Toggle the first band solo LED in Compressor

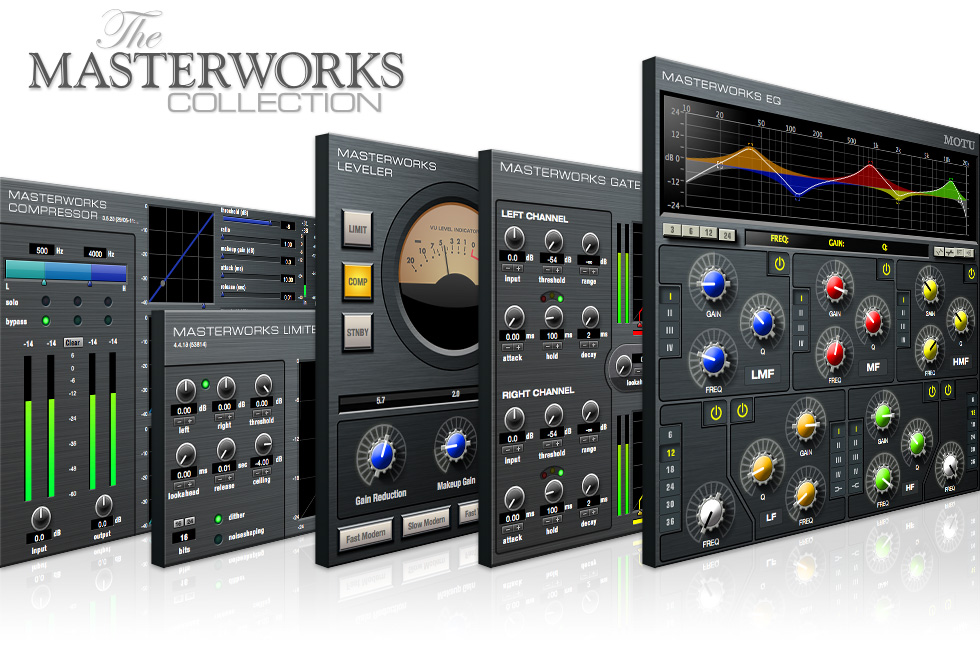(x=46, y=301)
